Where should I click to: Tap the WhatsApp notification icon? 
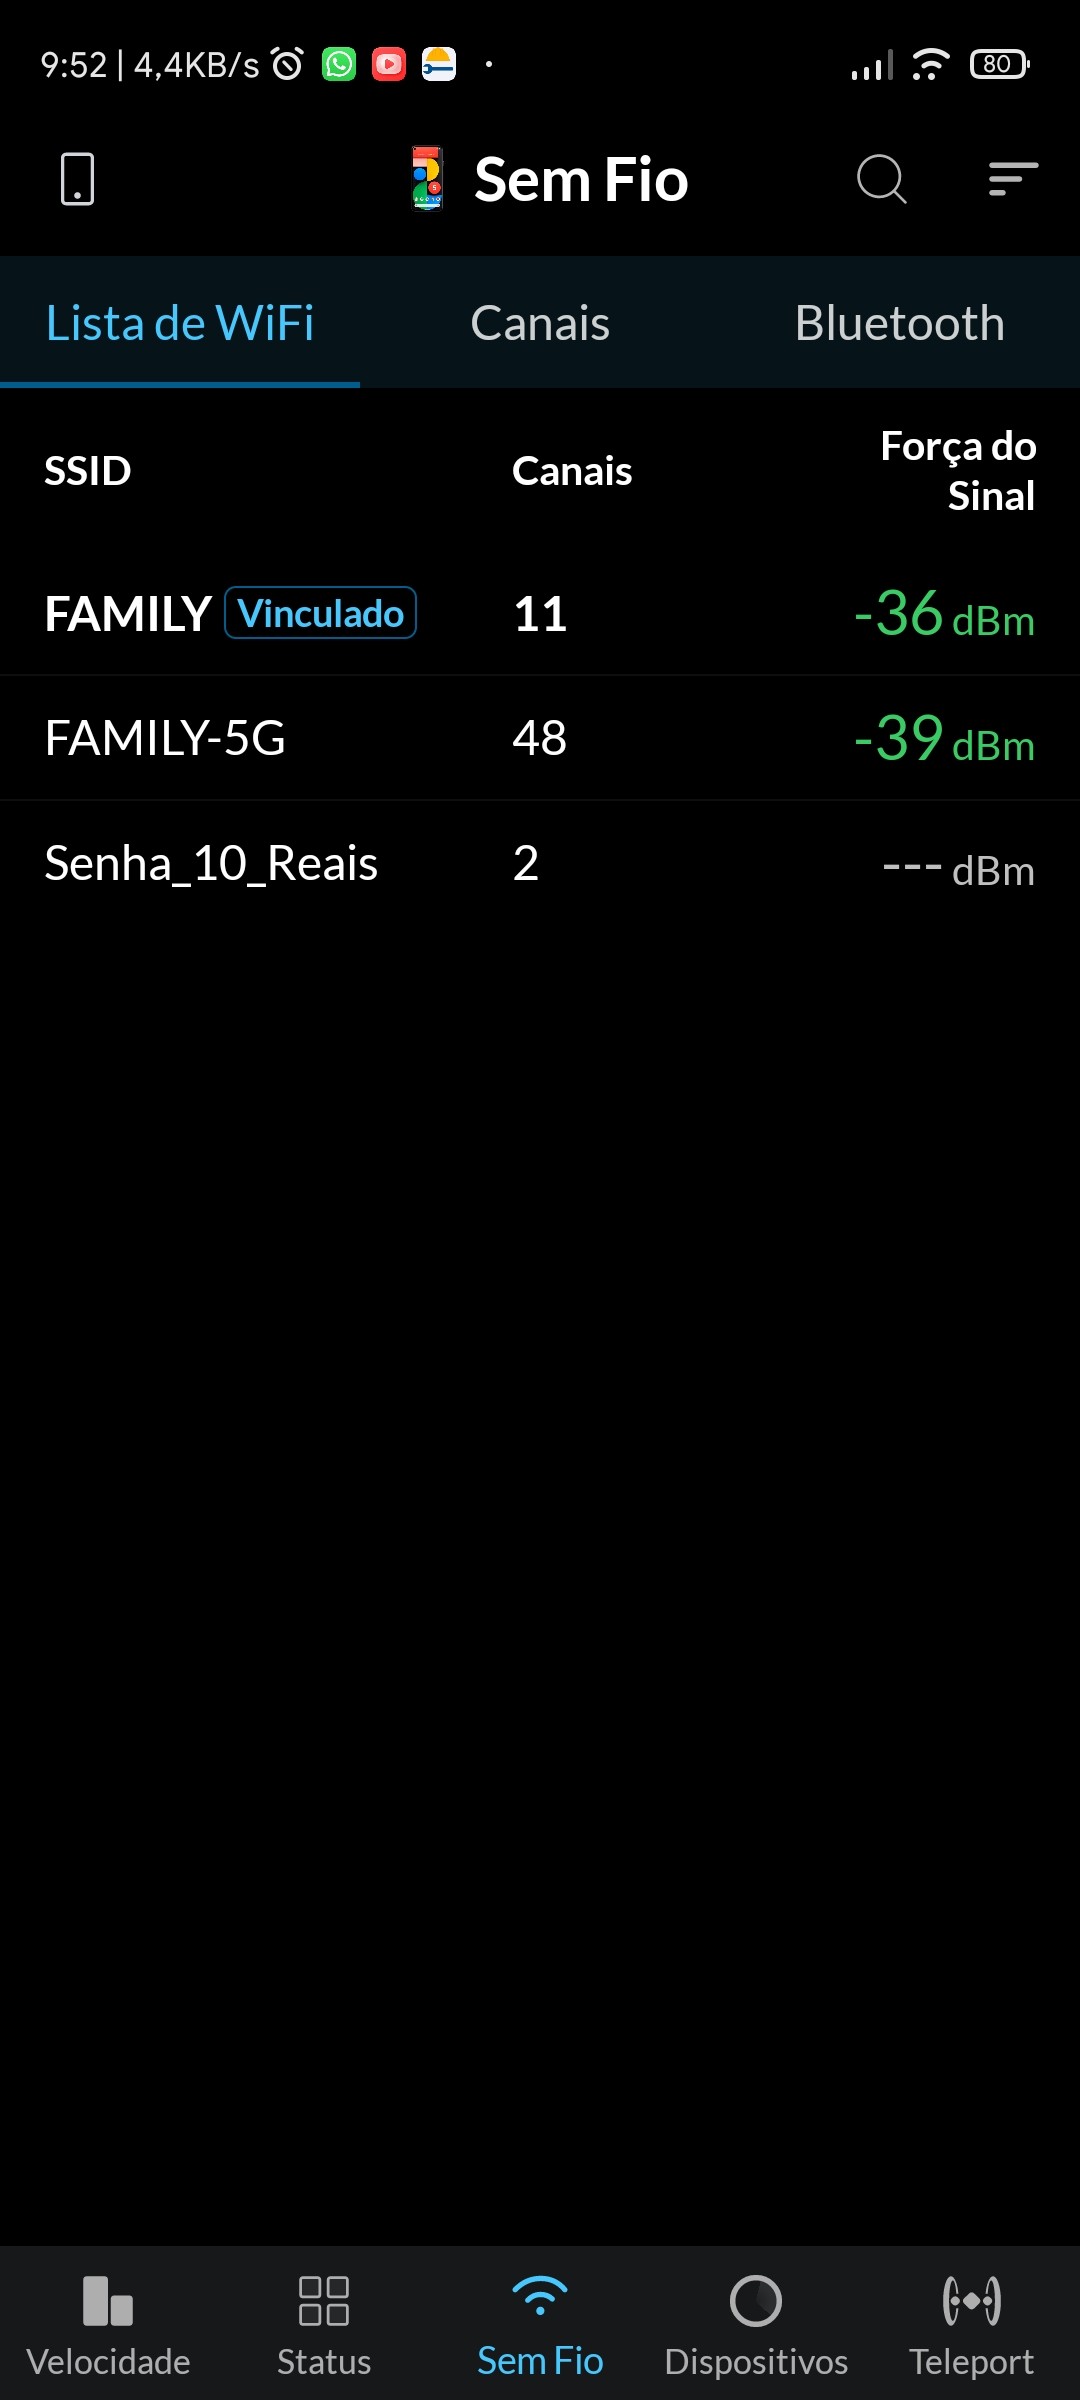click(339, 65)
